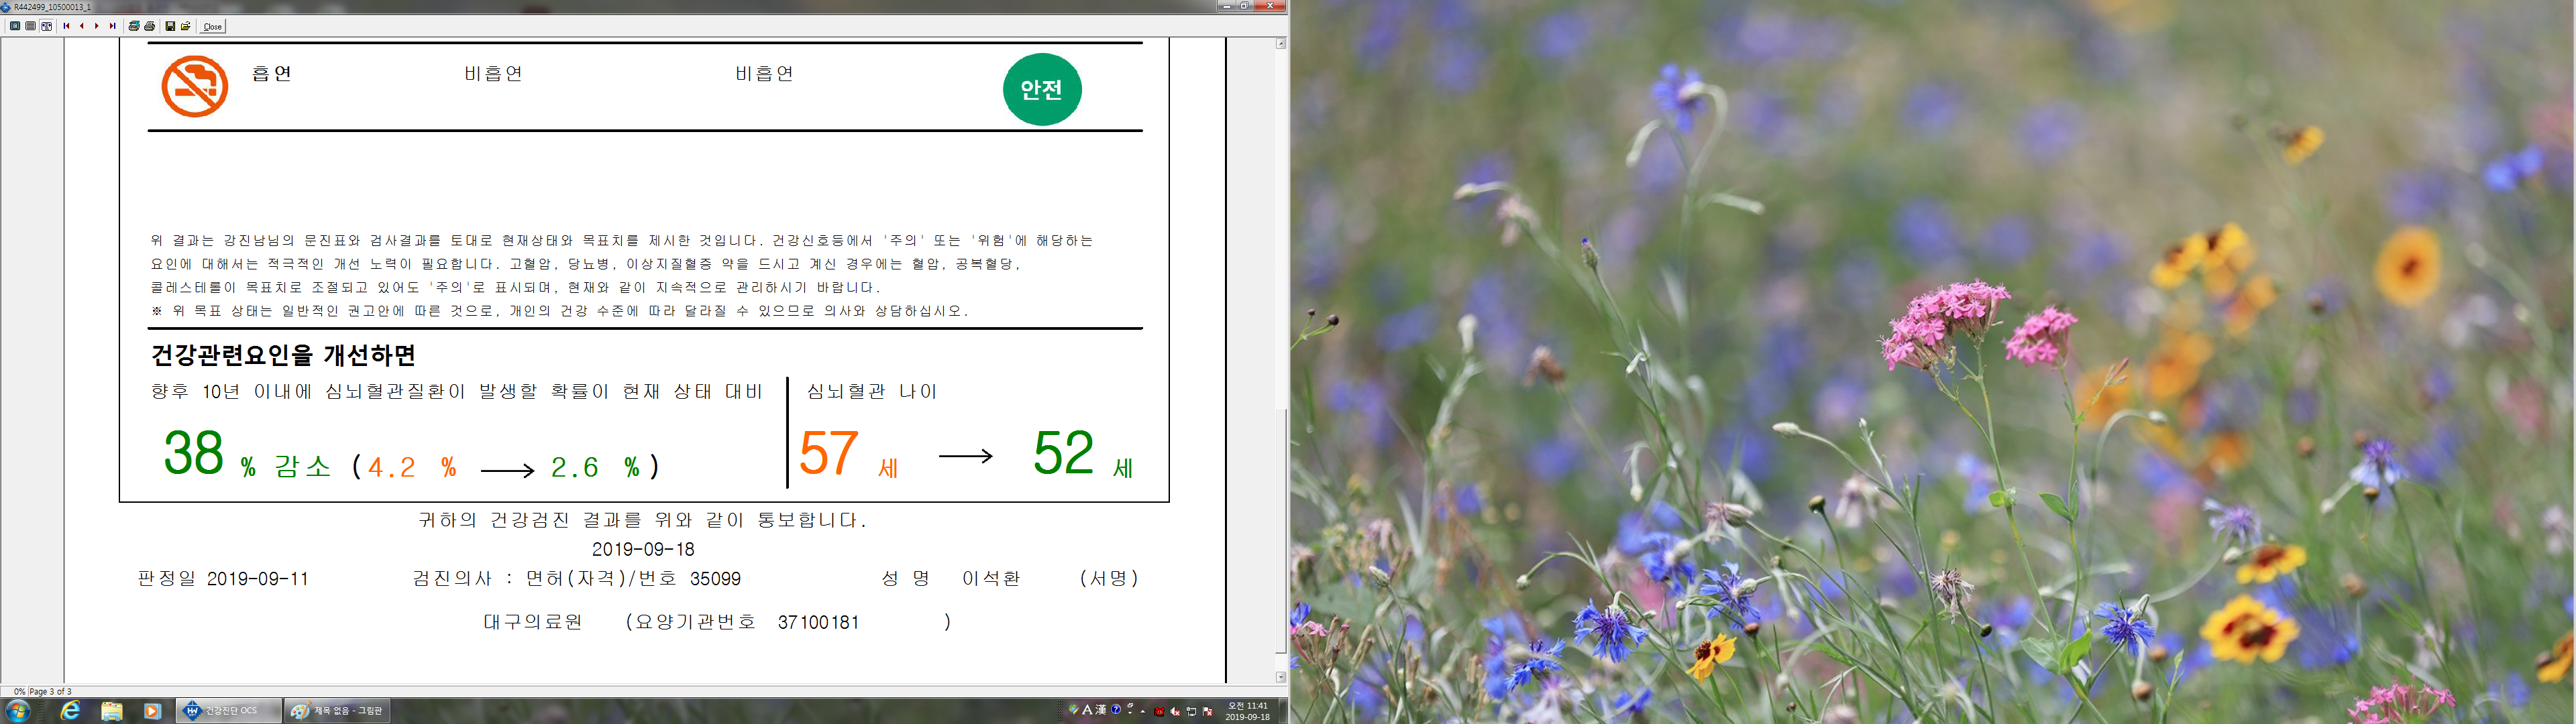2576x724 pixels.
Task: Expand the hidden system tray icons
Action: 1143,712
